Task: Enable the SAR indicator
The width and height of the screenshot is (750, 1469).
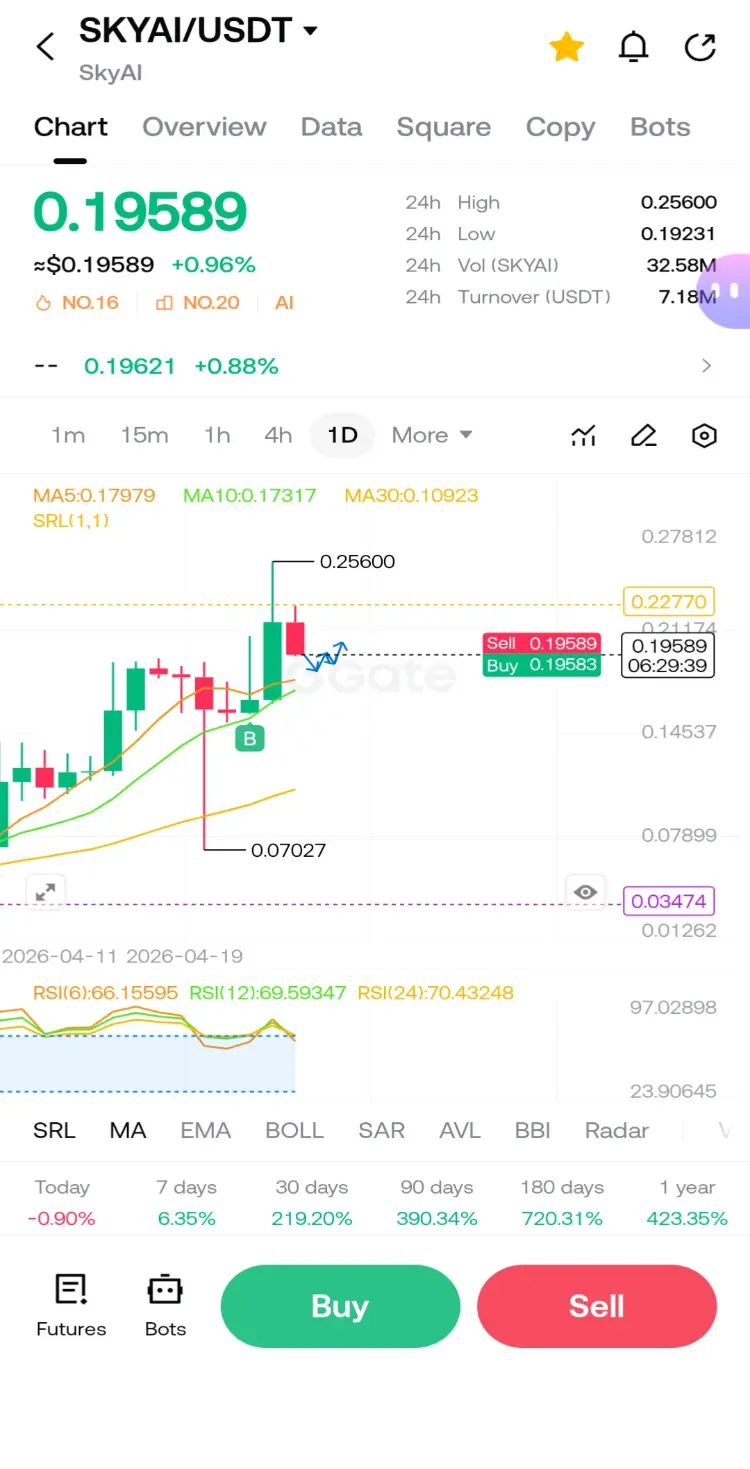Action: pos(381,1130)
